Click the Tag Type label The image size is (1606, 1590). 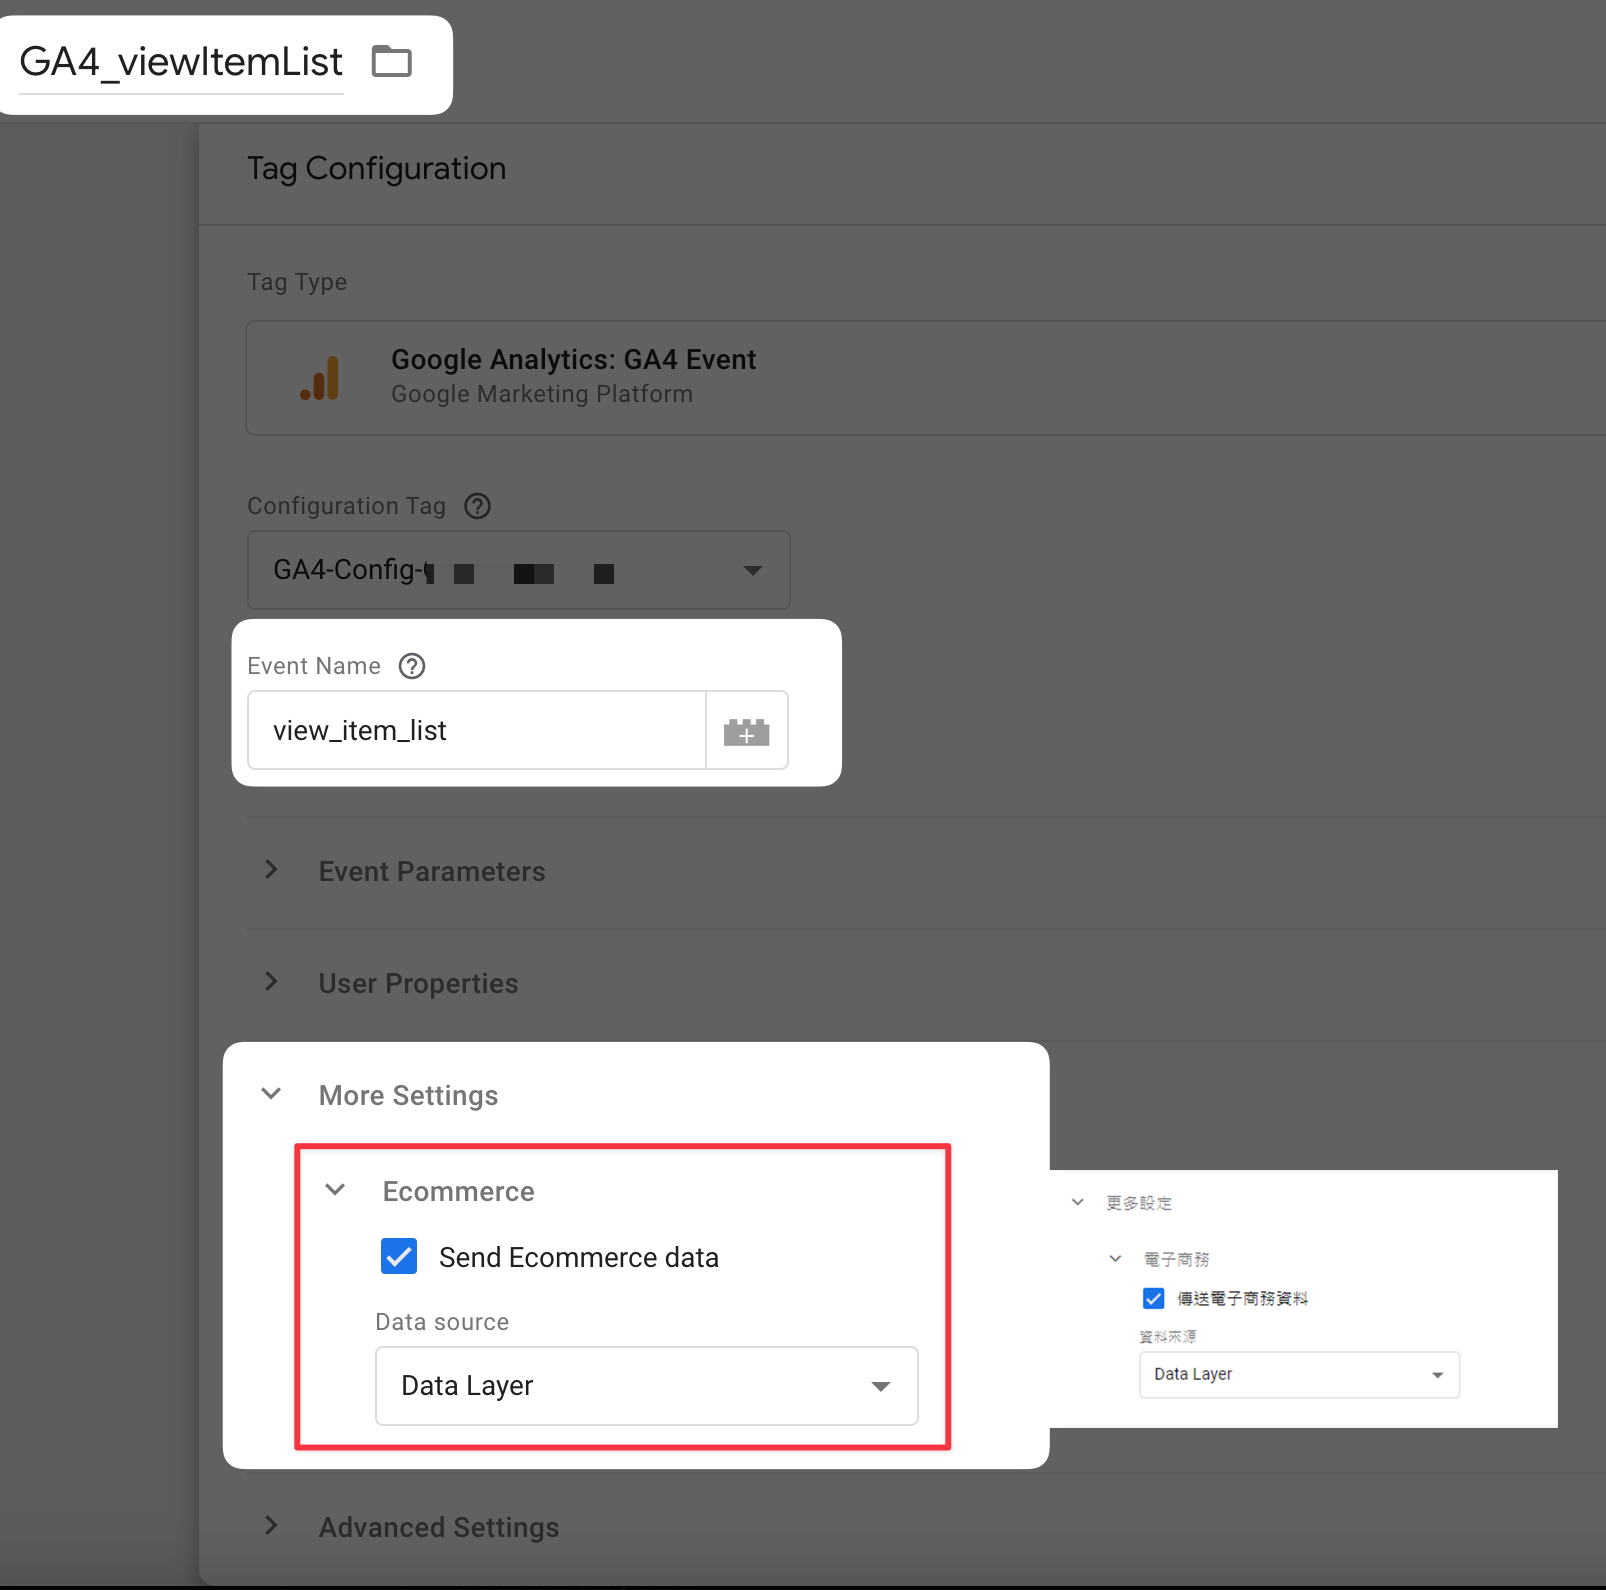tap(297, 283)
